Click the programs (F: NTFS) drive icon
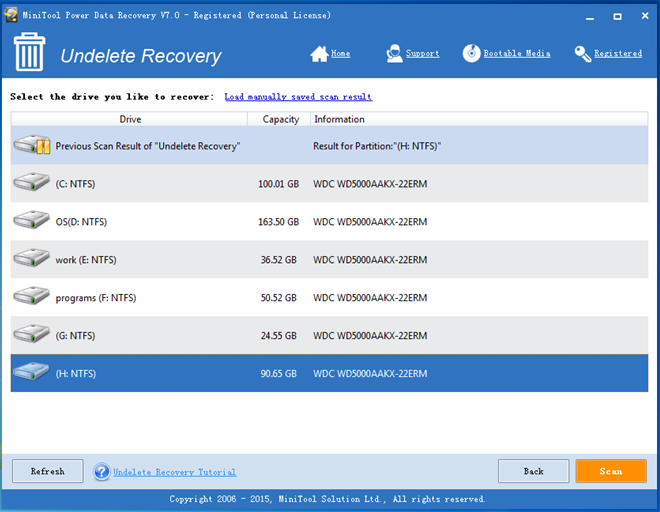This screenshot has height=512, width=660. tap(31, 296)
